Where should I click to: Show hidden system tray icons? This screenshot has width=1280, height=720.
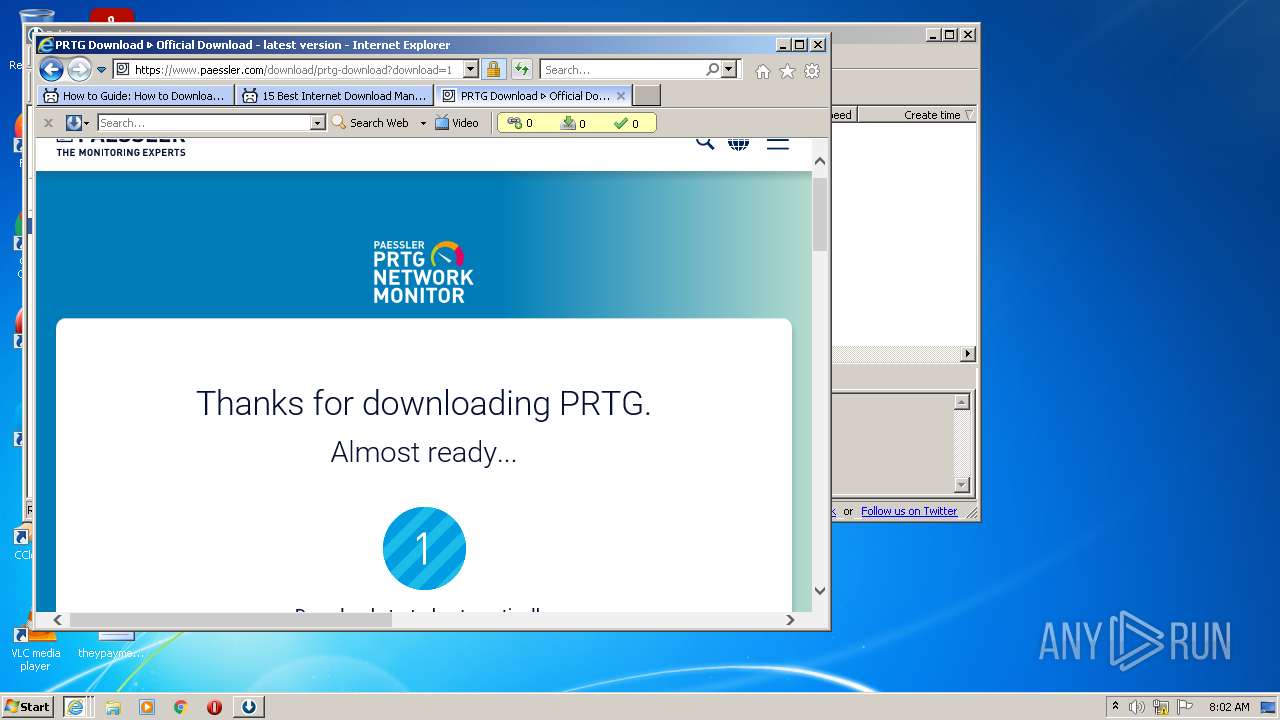1115,707
